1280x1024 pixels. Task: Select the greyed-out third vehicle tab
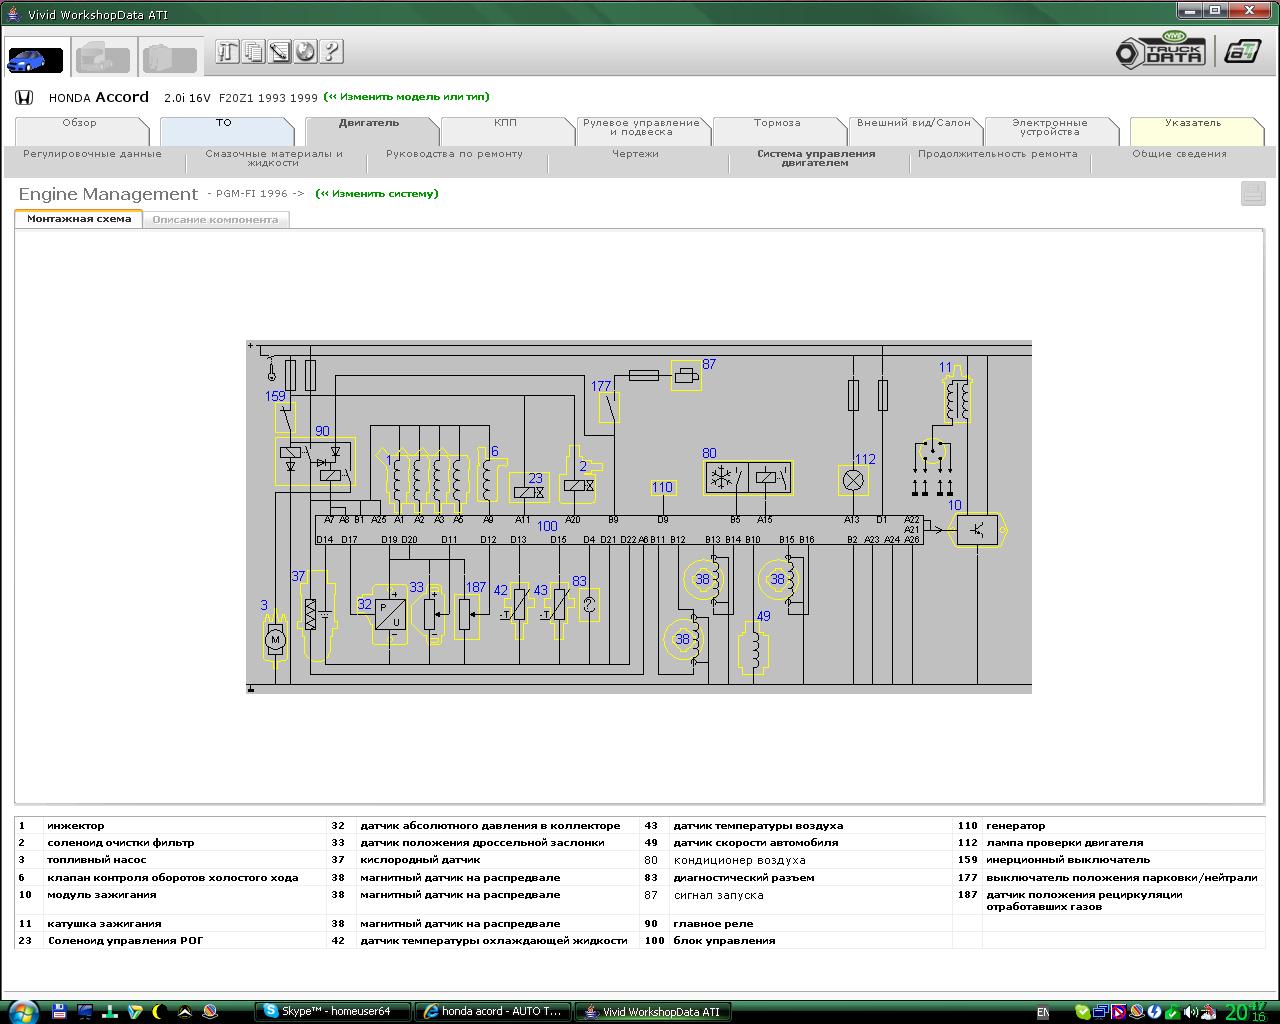click(x=169, y=58)
